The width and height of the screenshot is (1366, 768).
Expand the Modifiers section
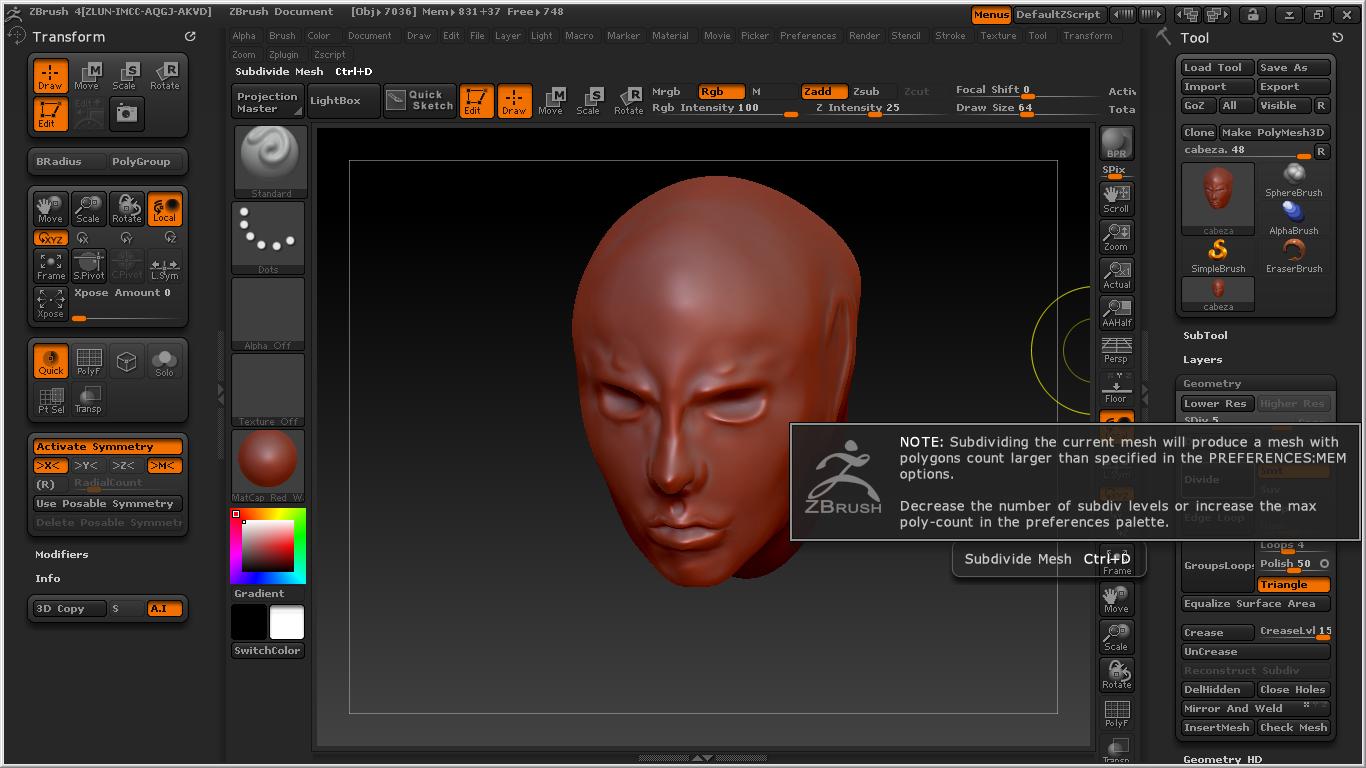click(62, 555)
